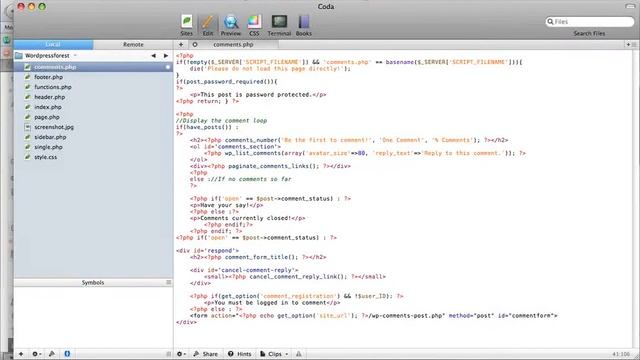Click the toolbar pill button in title bar
Screen dimensions: 640x360
click(630, 6)
